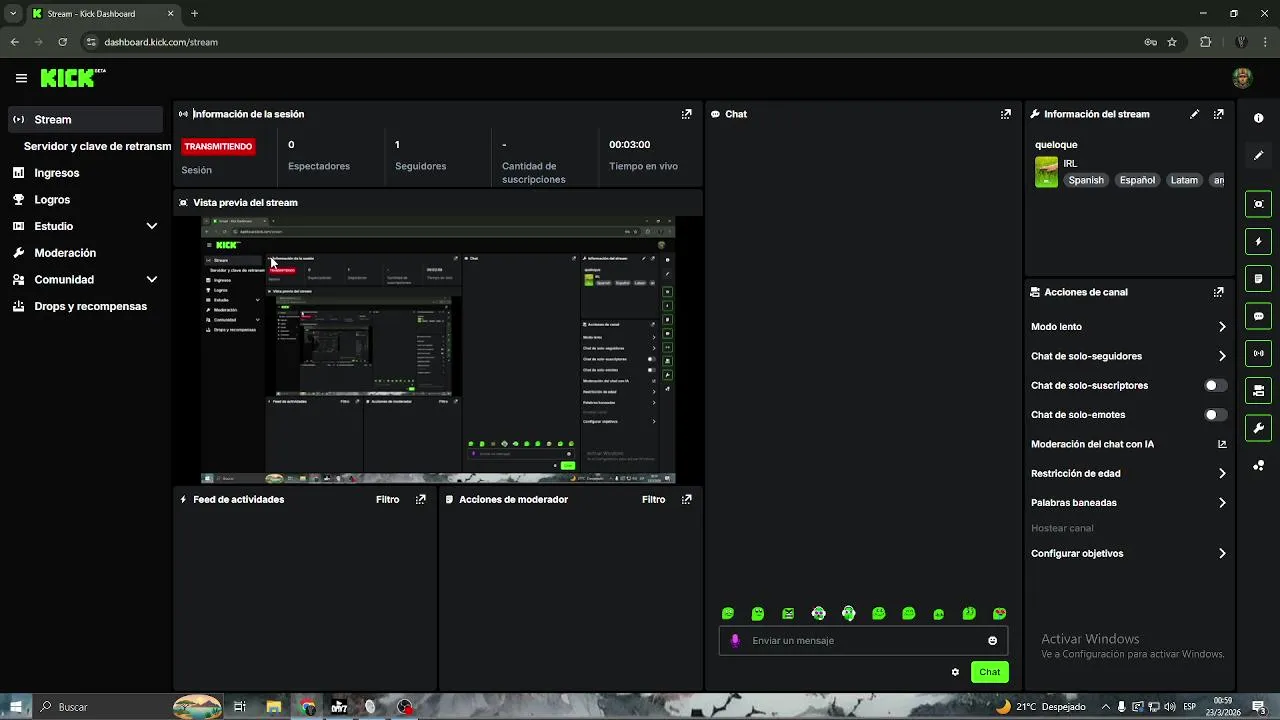
Task: Toggle the wrench icon in right sidebar
Action: (x=1259, y=428)
